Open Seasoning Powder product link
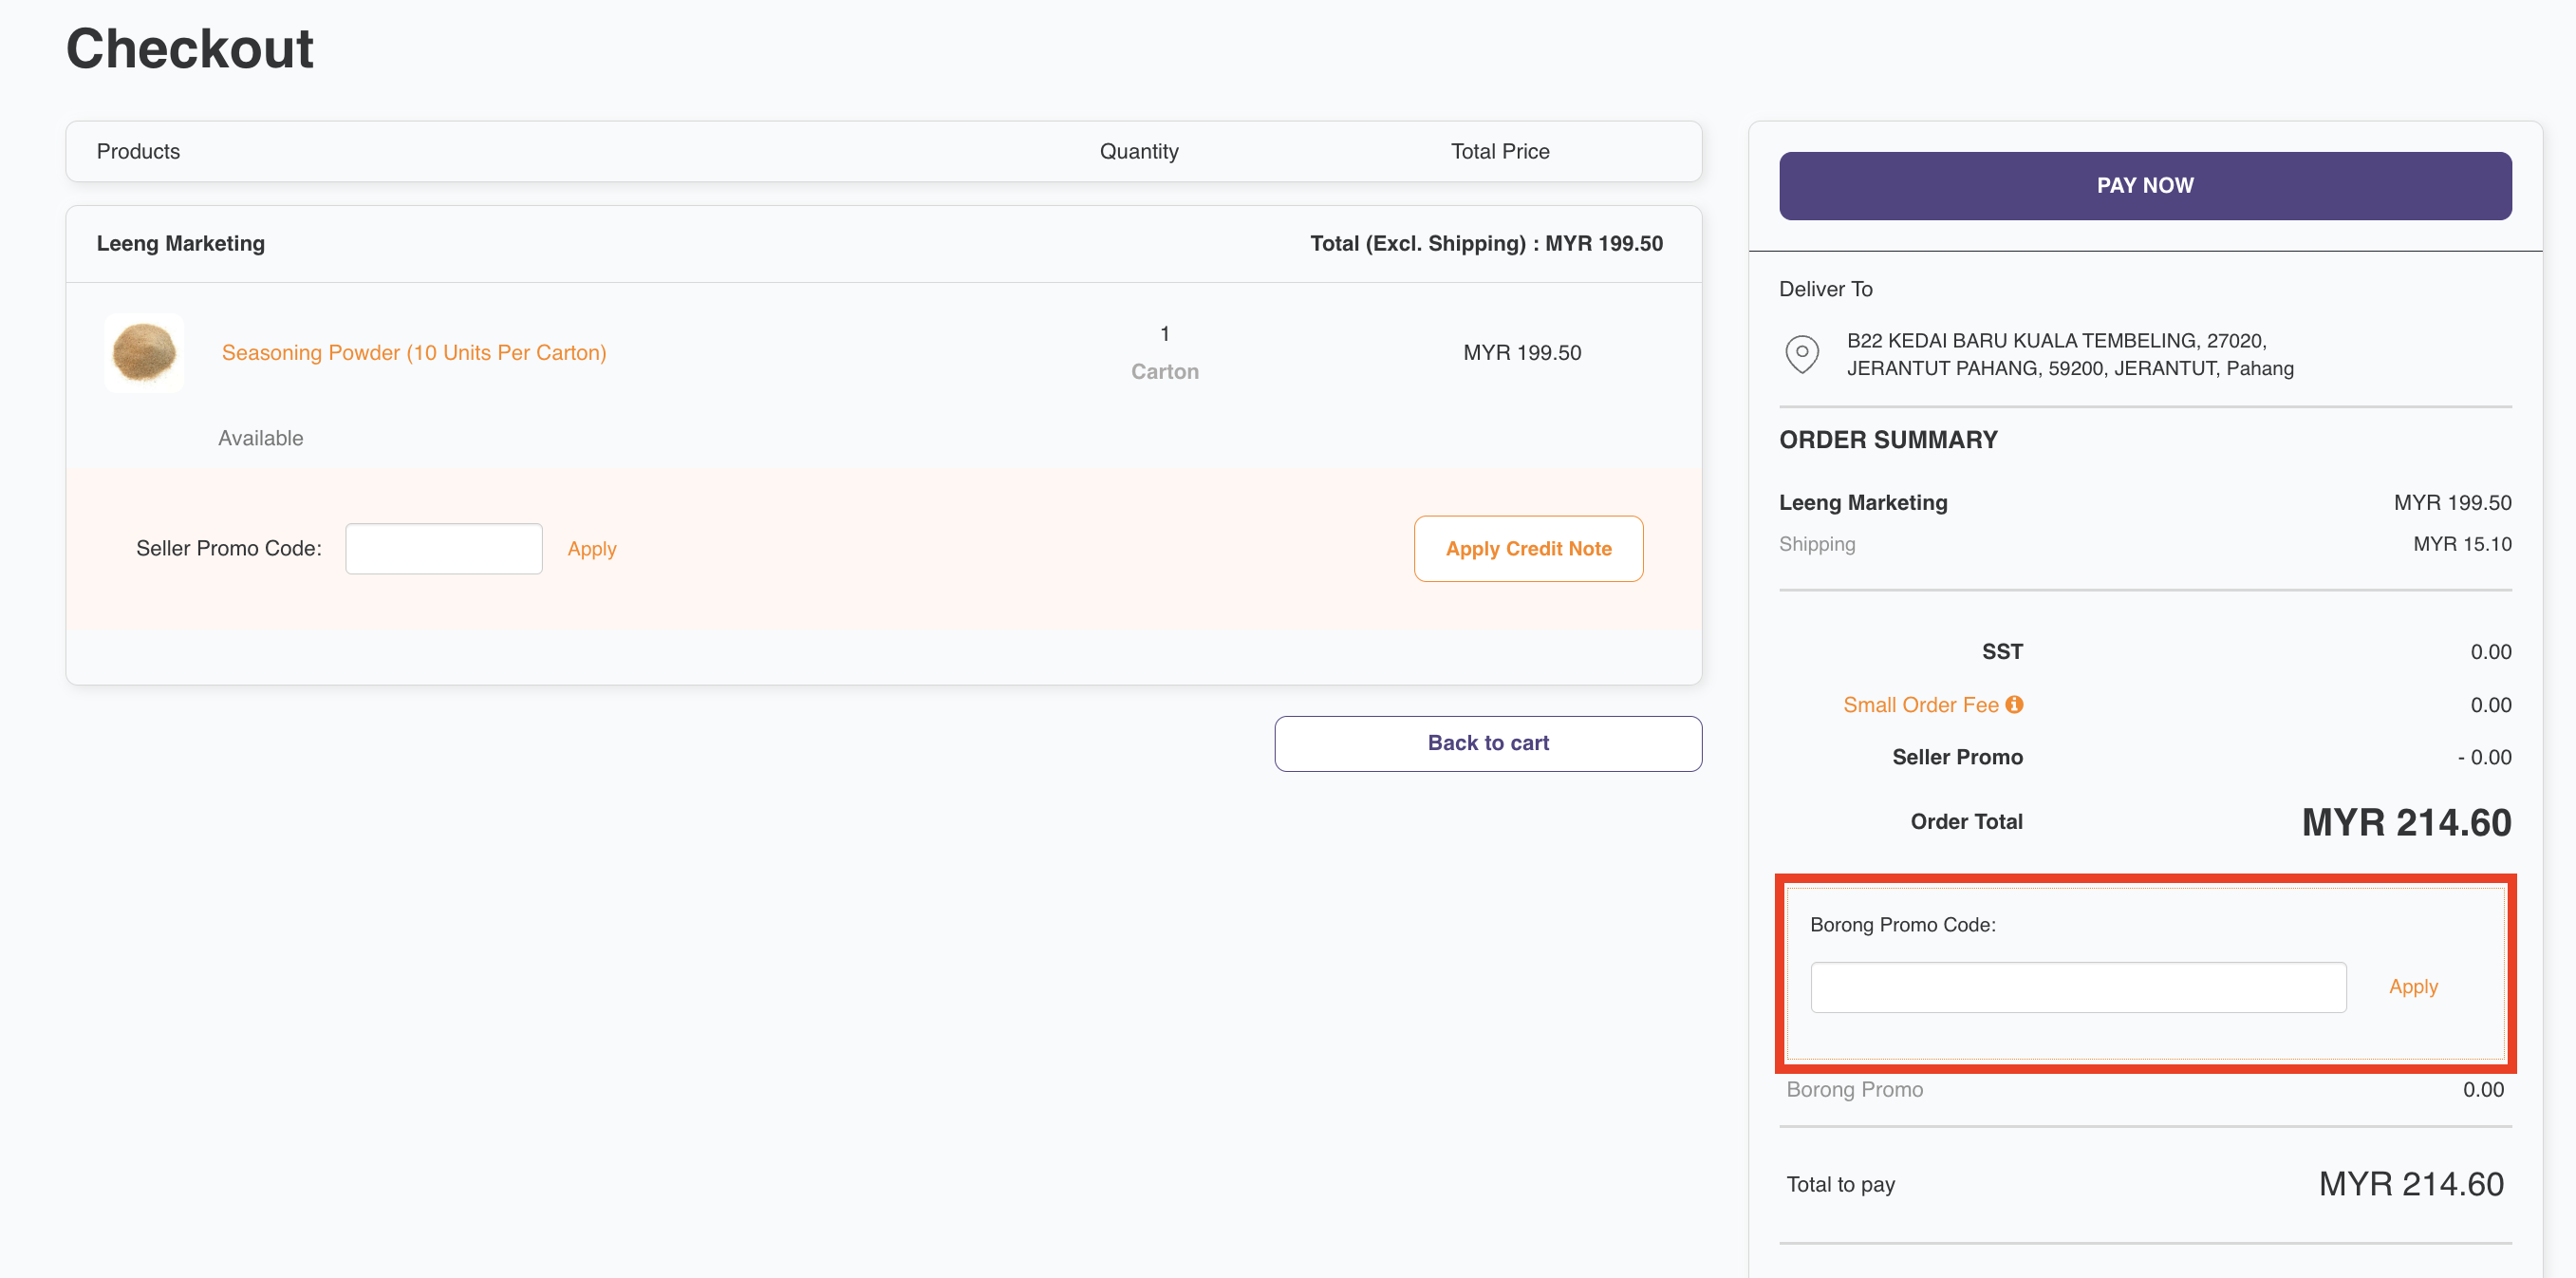Screen dimensions: 2576x1278 pos(413,352)
